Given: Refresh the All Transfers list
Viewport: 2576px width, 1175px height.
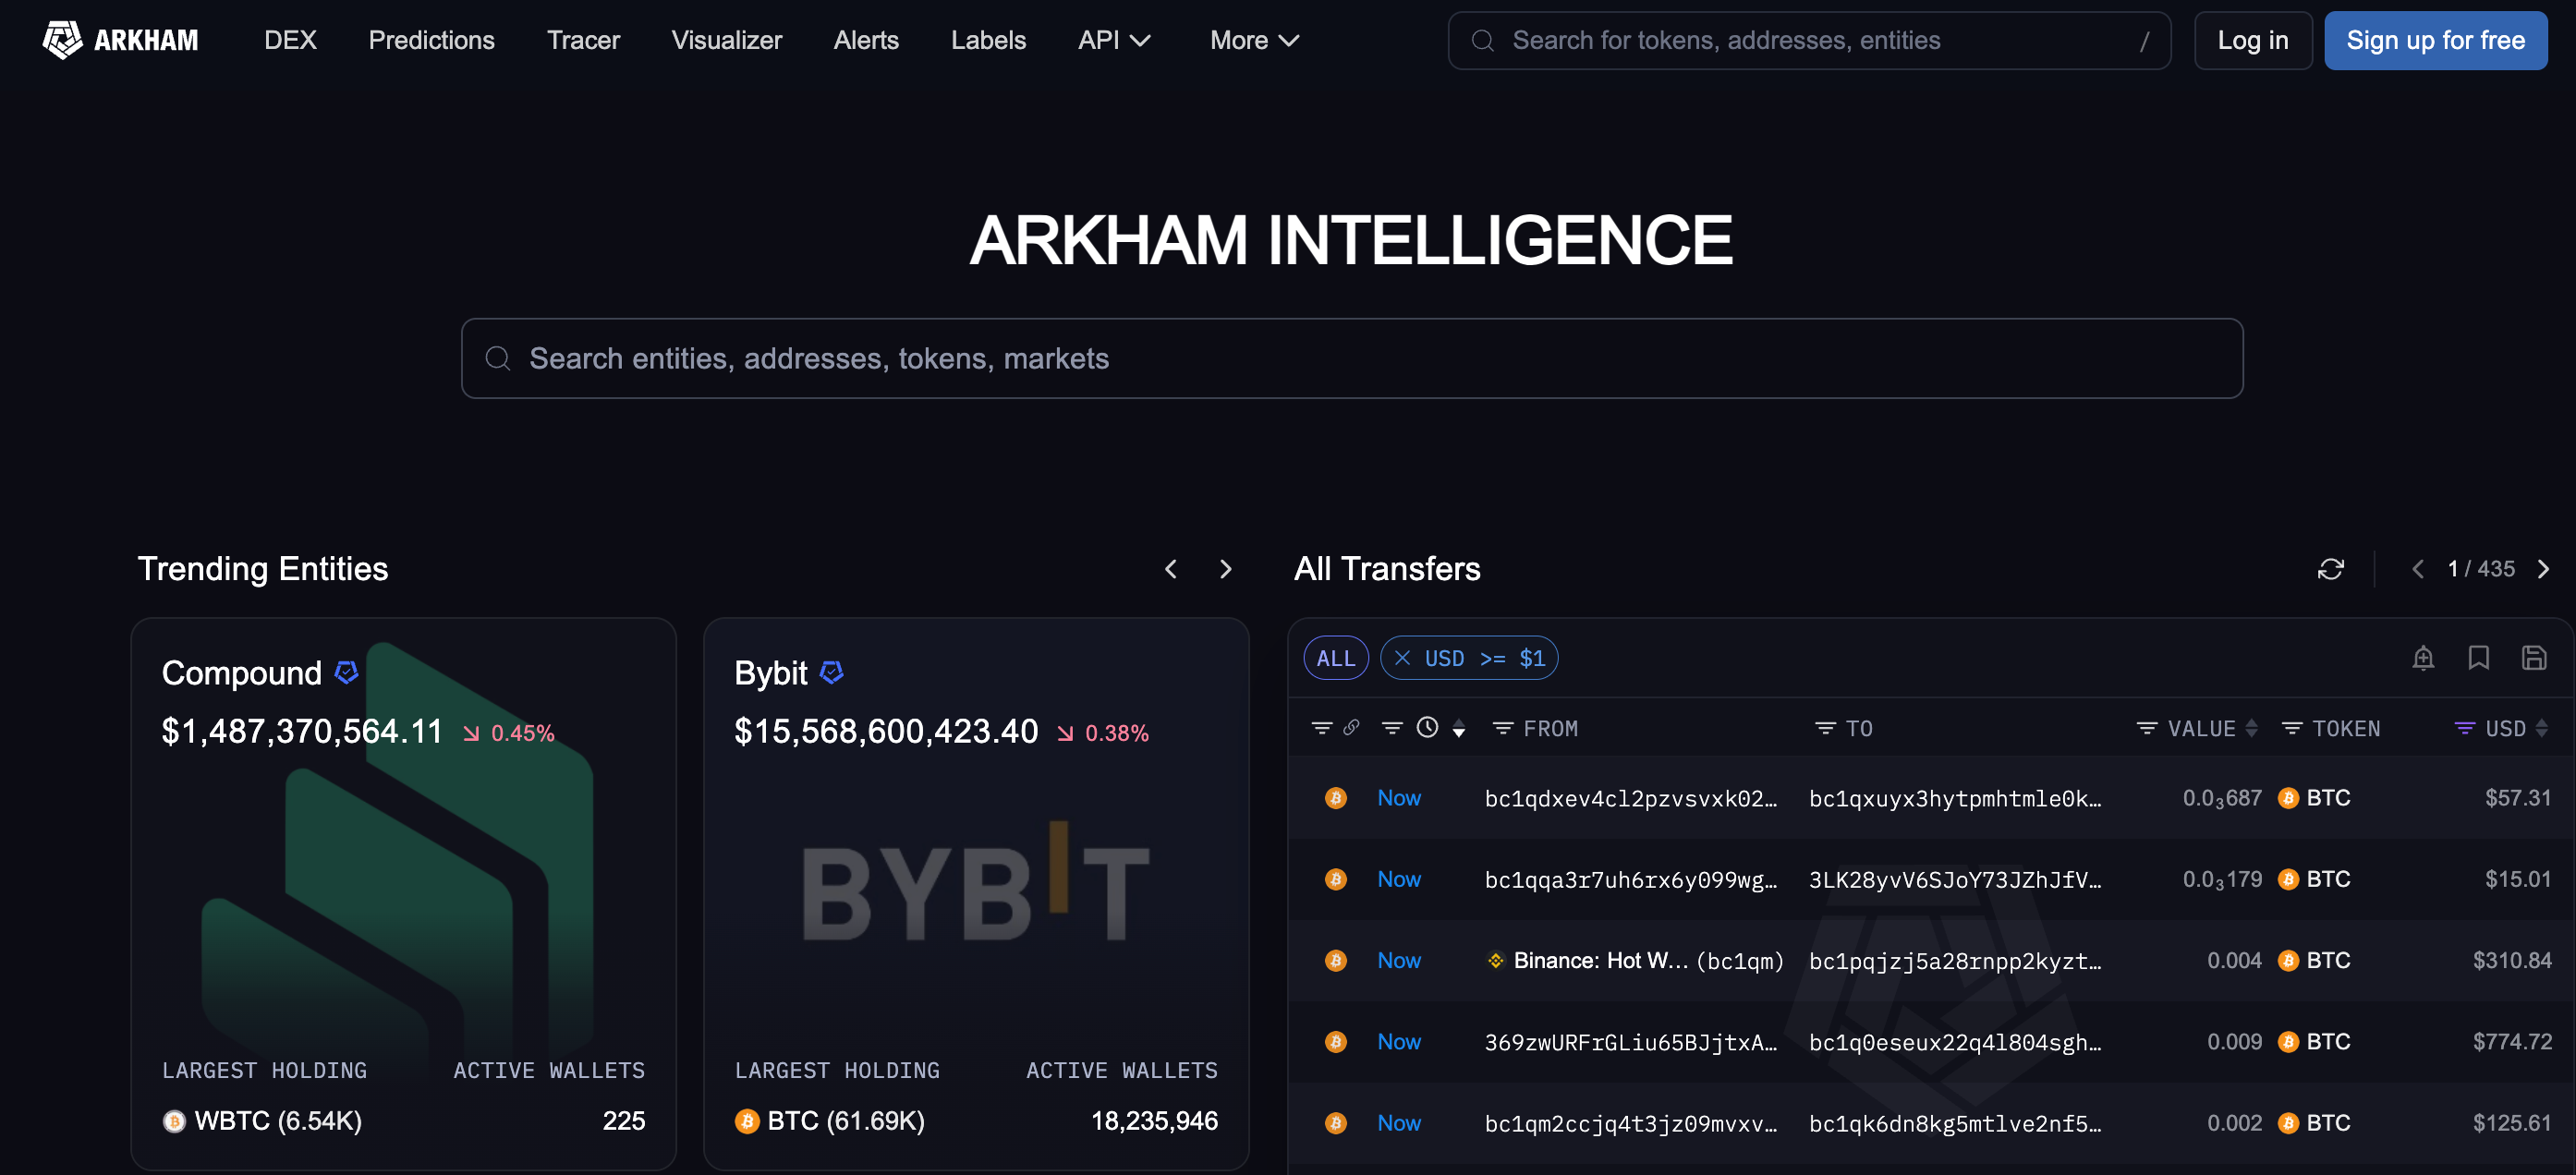Looking at the screenshot, I should click(2331, 569).
